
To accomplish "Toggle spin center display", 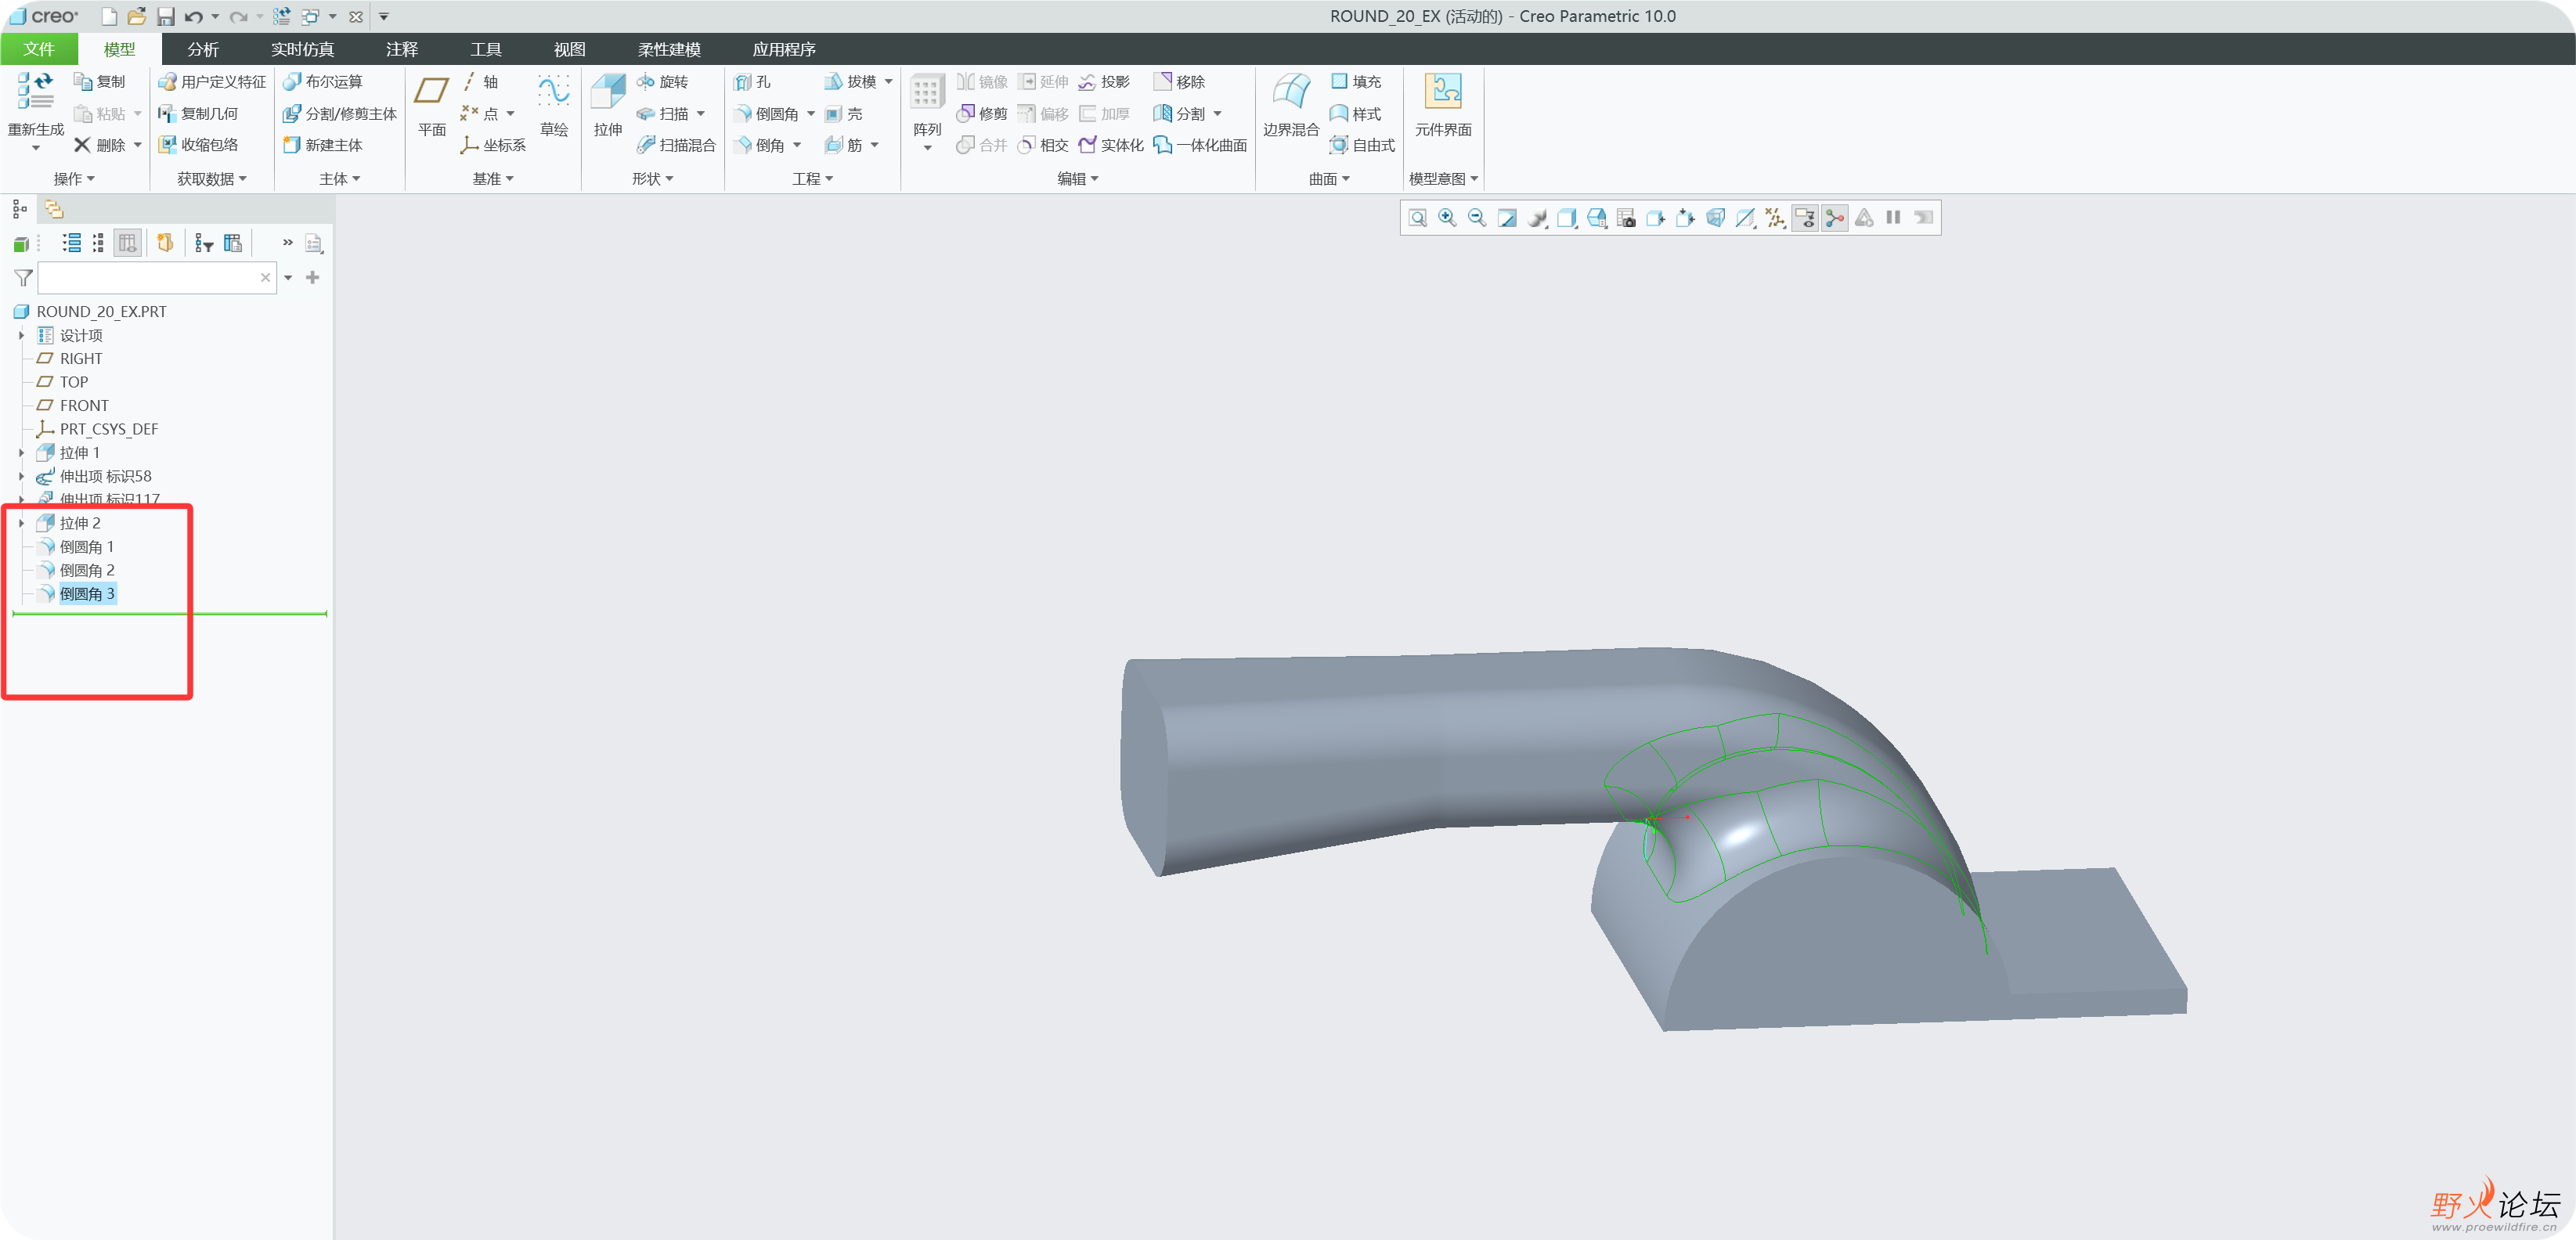I will (x=1835, y=218).
